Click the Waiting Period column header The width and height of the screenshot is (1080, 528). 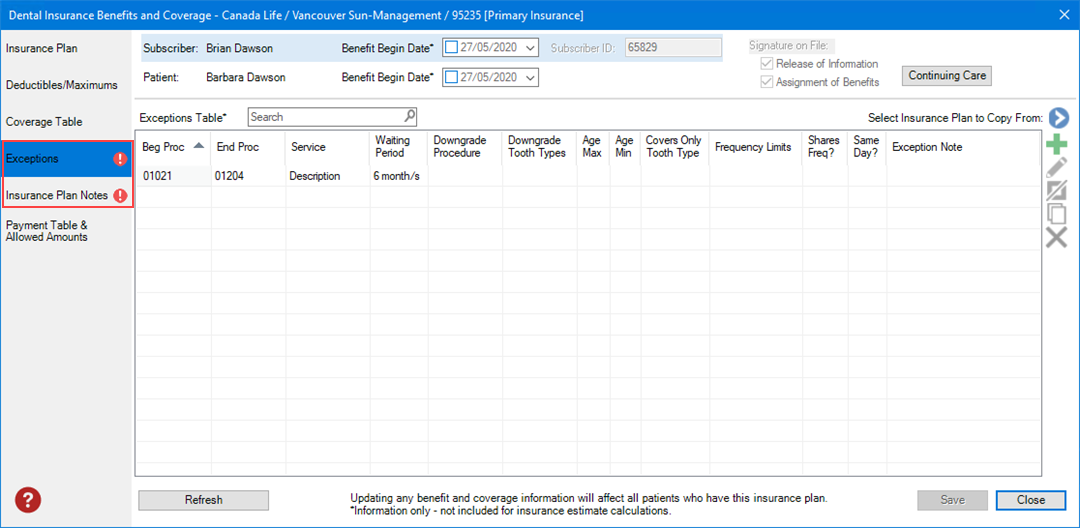[x=399, y=147]
